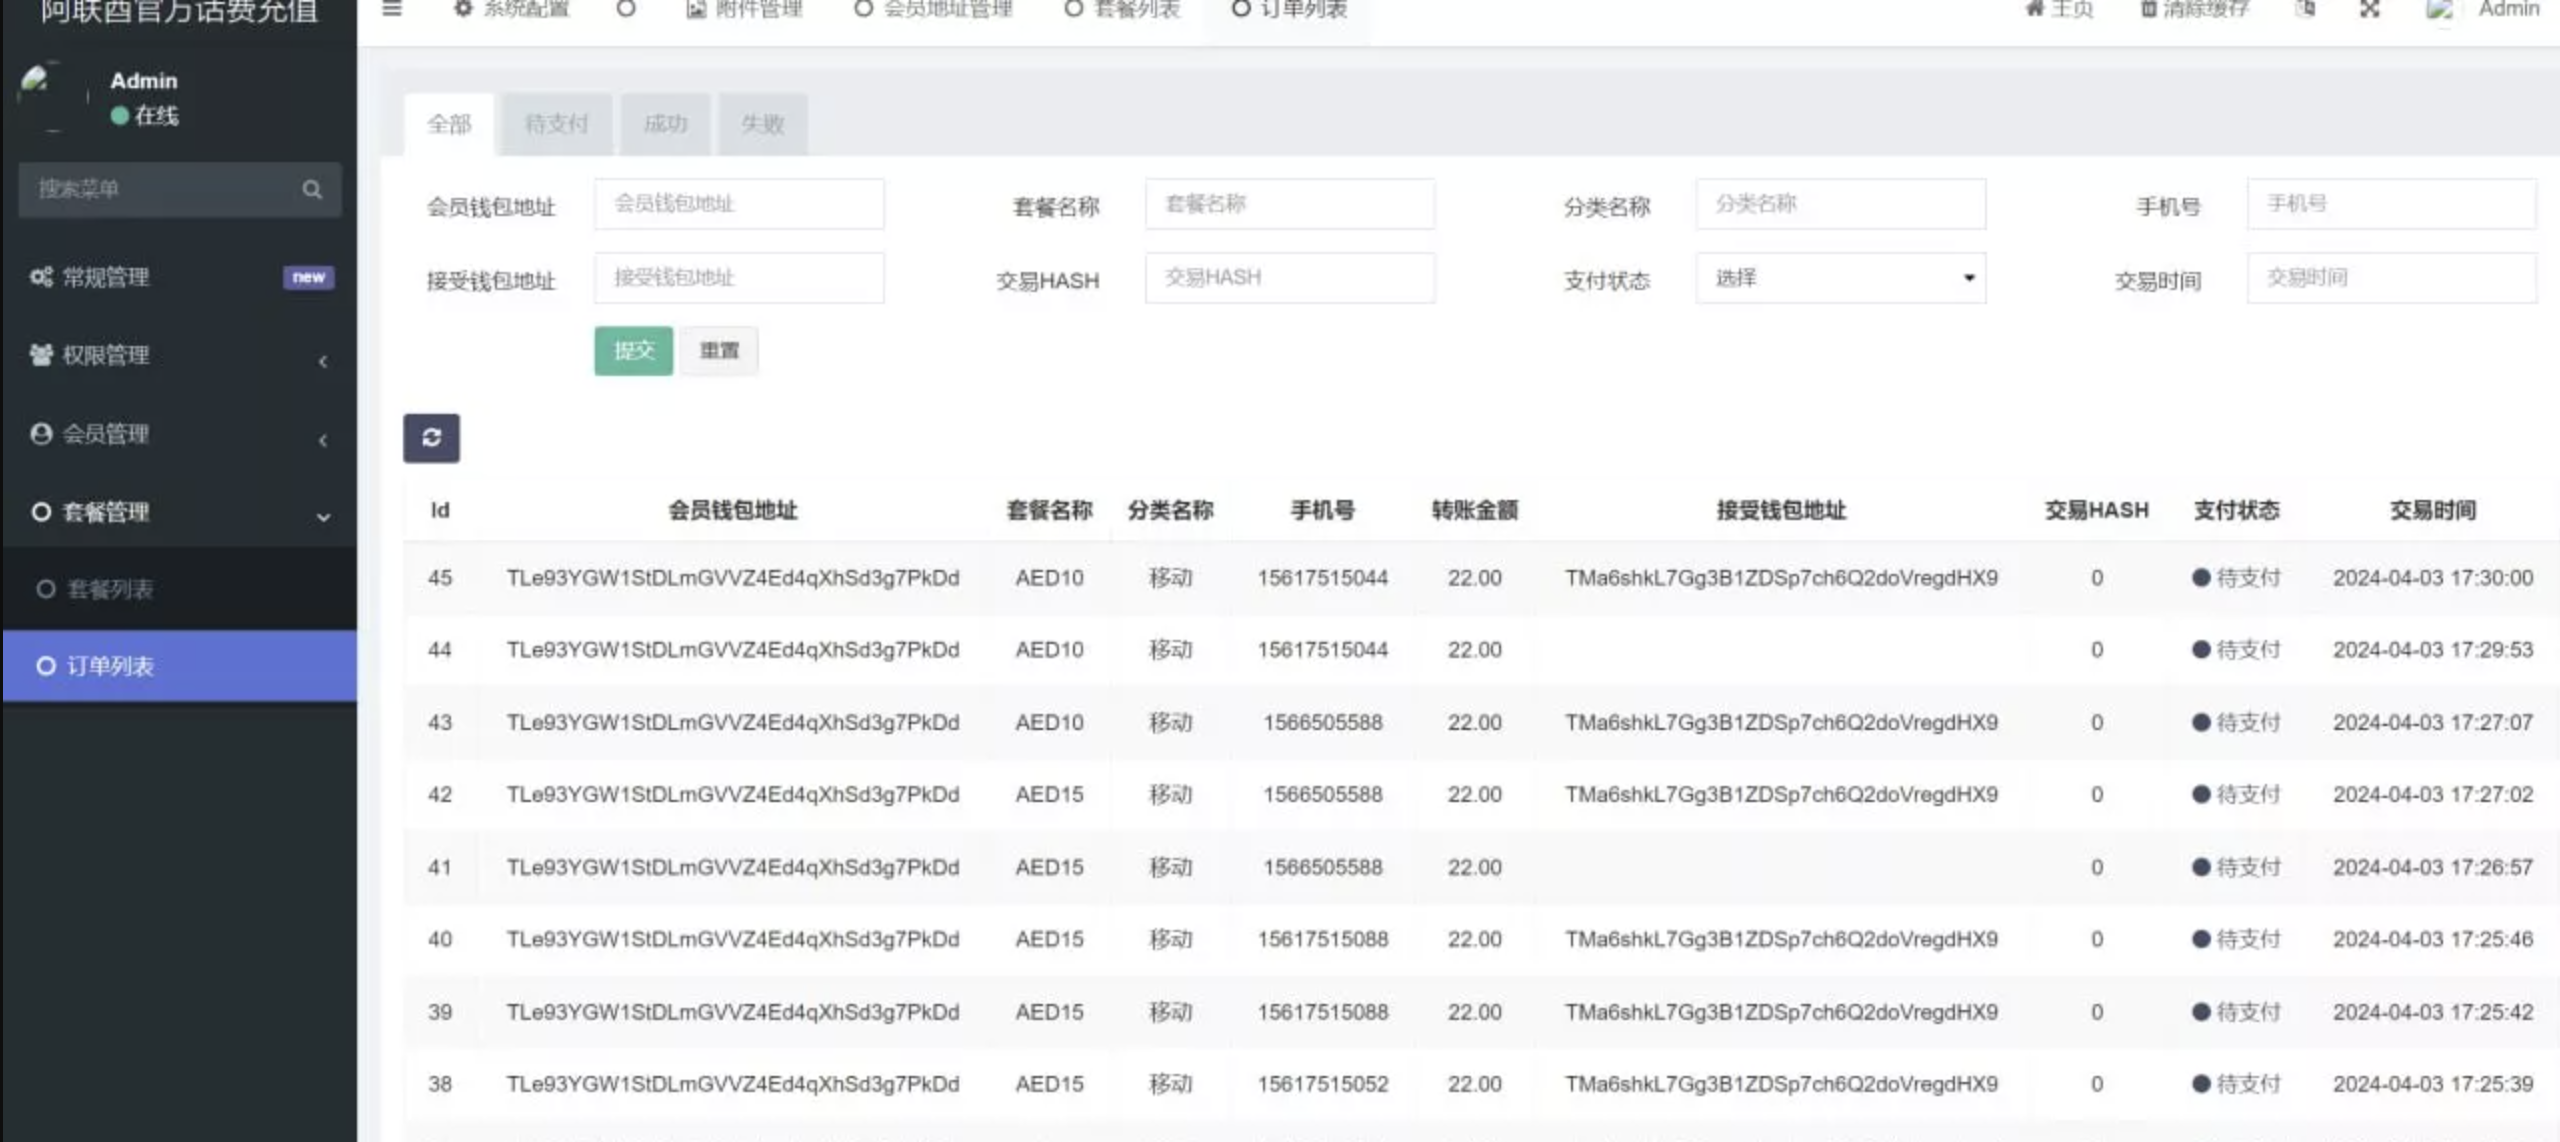Switch to the 成功 tab
The height and width of the screenshot is (1142, 2560).
point(664,123)
